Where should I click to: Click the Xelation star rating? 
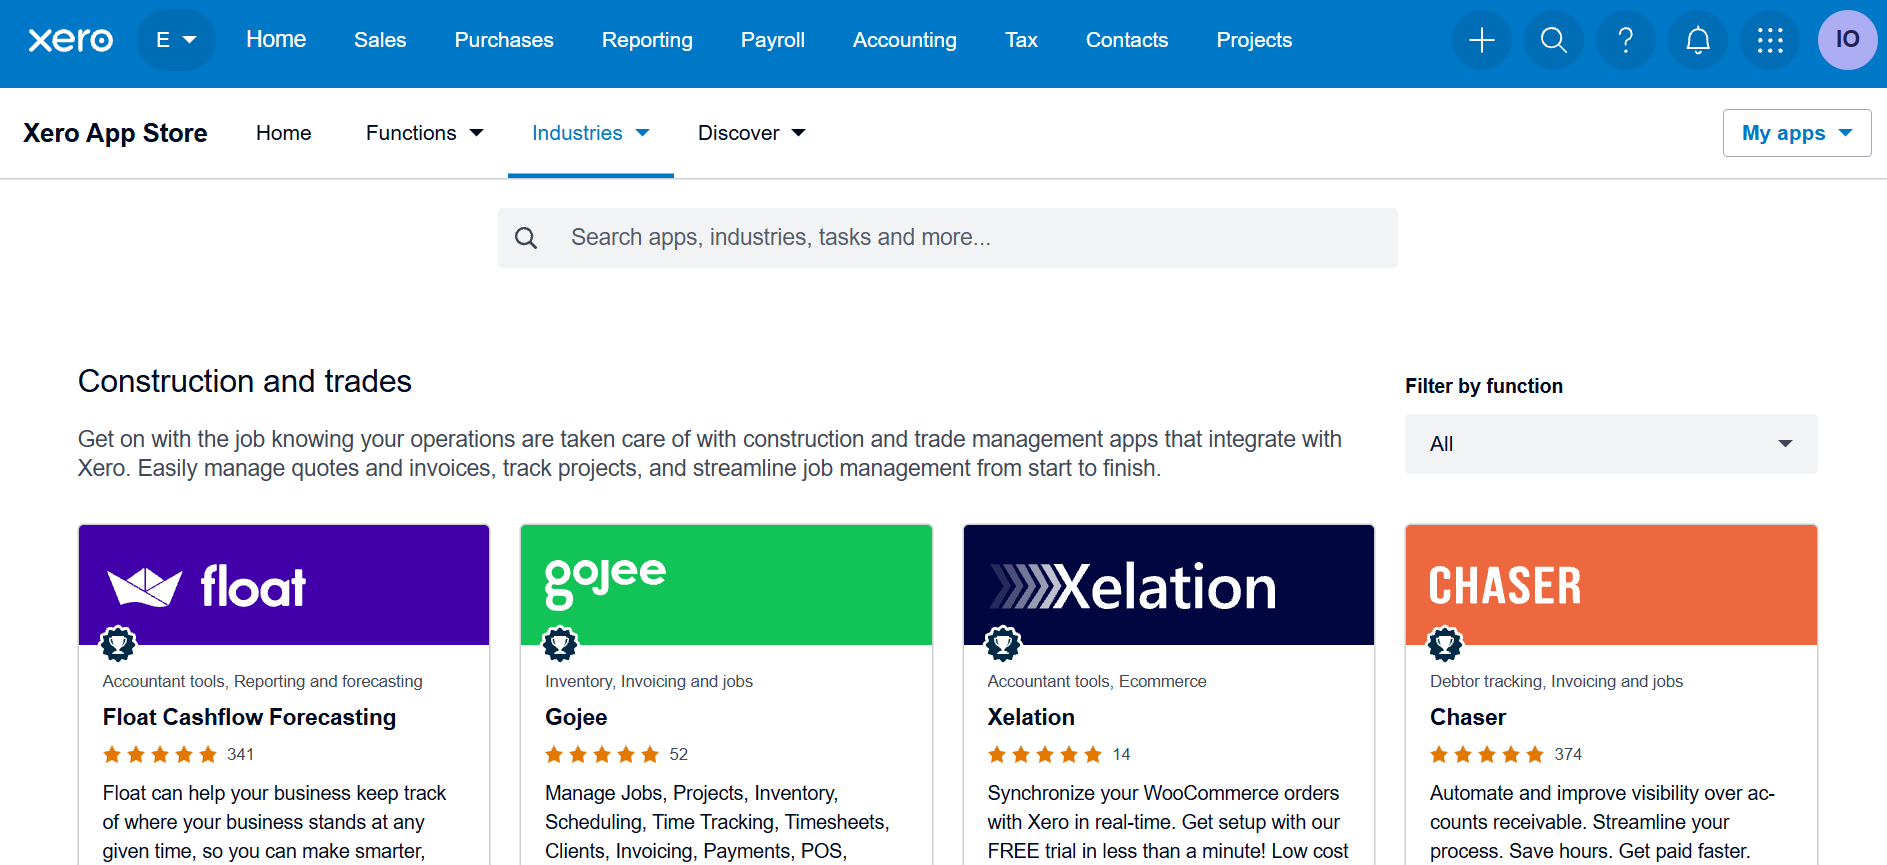coord(1045,754)
